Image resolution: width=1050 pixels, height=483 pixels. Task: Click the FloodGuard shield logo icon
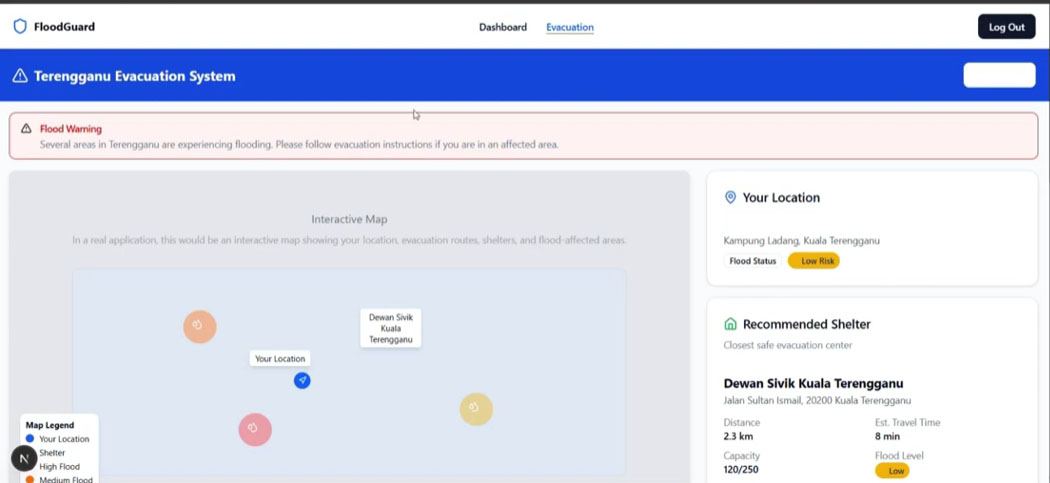coord(20,27)
